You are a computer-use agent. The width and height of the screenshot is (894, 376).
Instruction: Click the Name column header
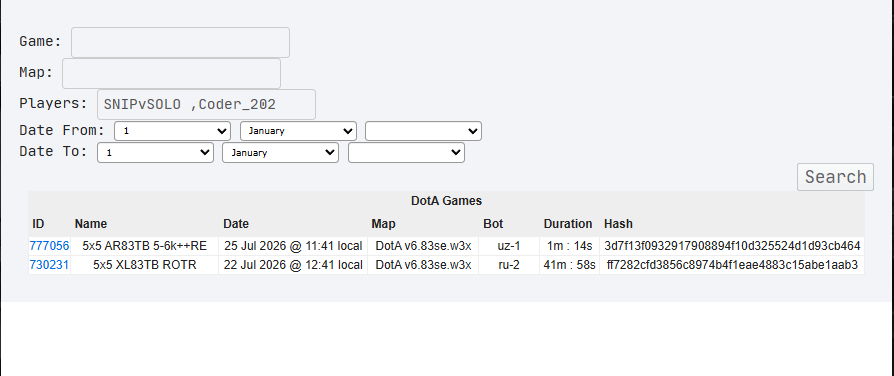pos(91,224)
